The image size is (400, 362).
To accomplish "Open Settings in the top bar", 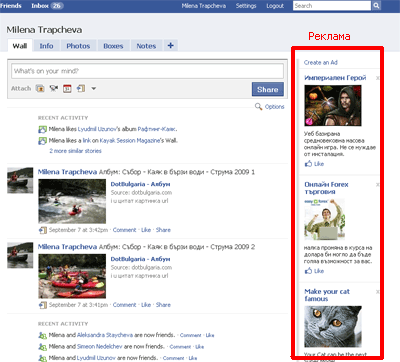I will pos(246,6).
